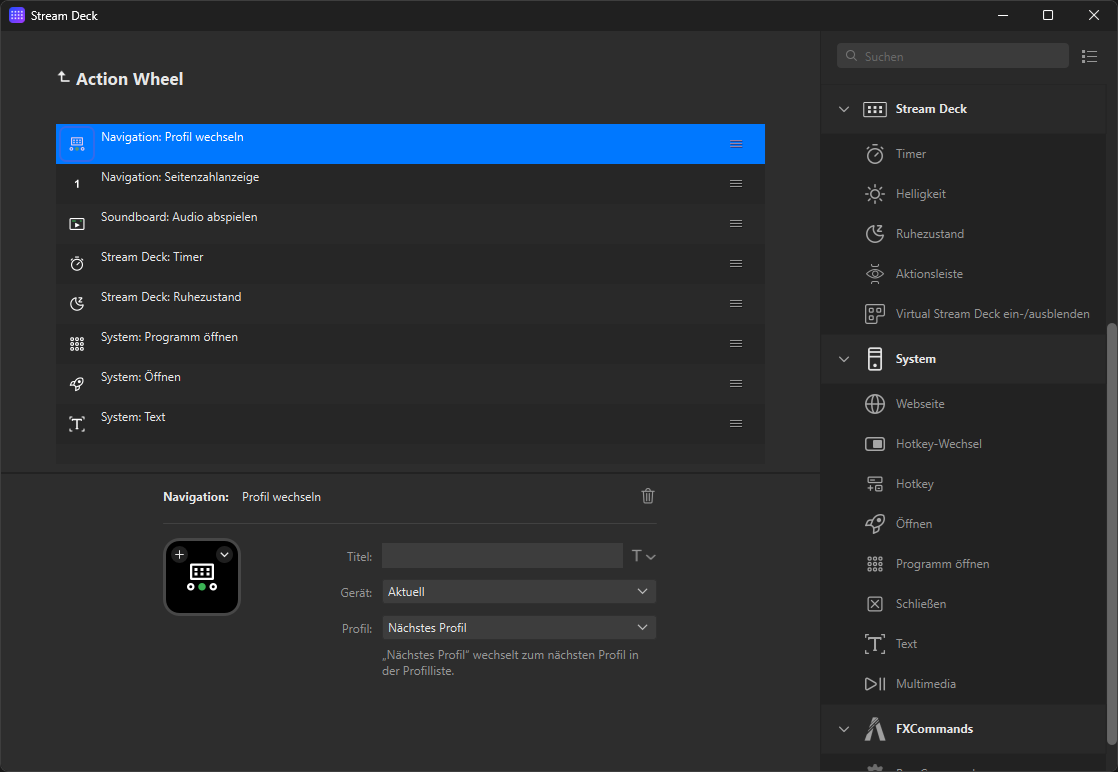The image size is (1118, 772).
Task: Add icon with plus on key preview
Action: pyautogui.click(x=179, y=554)
